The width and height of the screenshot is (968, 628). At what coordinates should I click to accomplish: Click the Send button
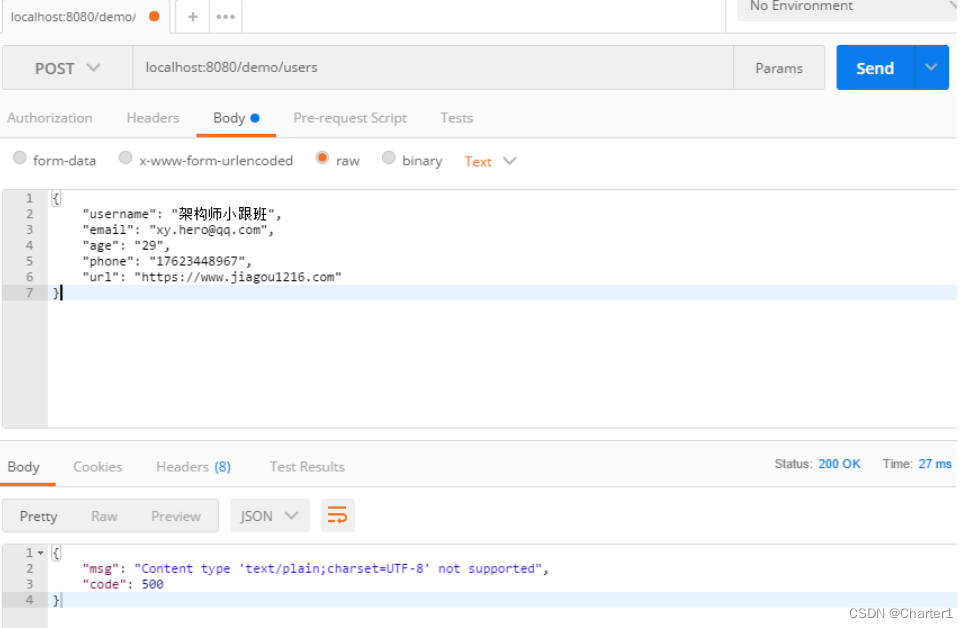874,67
